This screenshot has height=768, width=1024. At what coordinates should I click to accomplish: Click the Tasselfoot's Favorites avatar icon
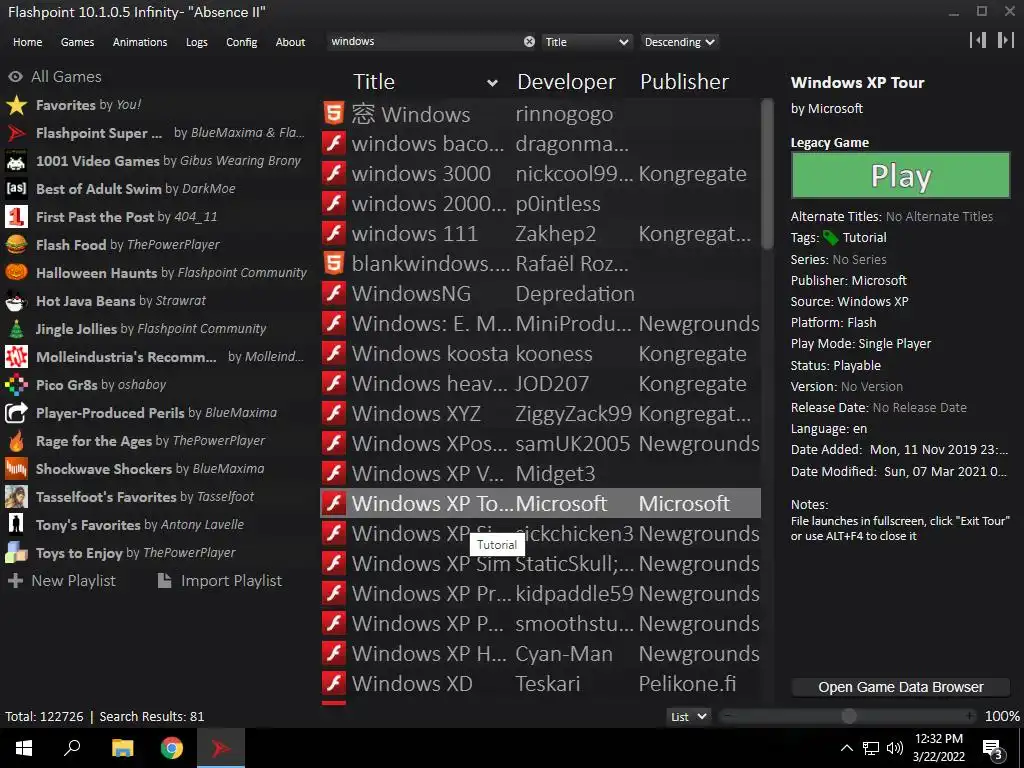pos(16,497)
